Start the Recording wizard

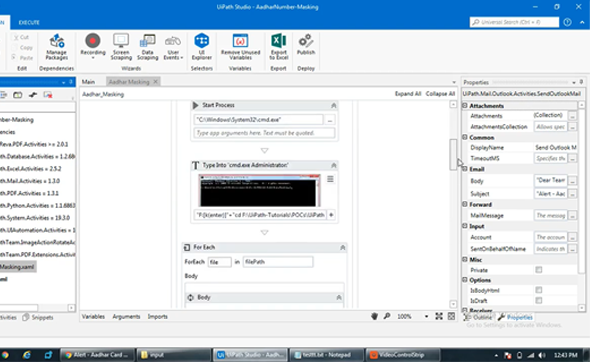coord(93,46)
